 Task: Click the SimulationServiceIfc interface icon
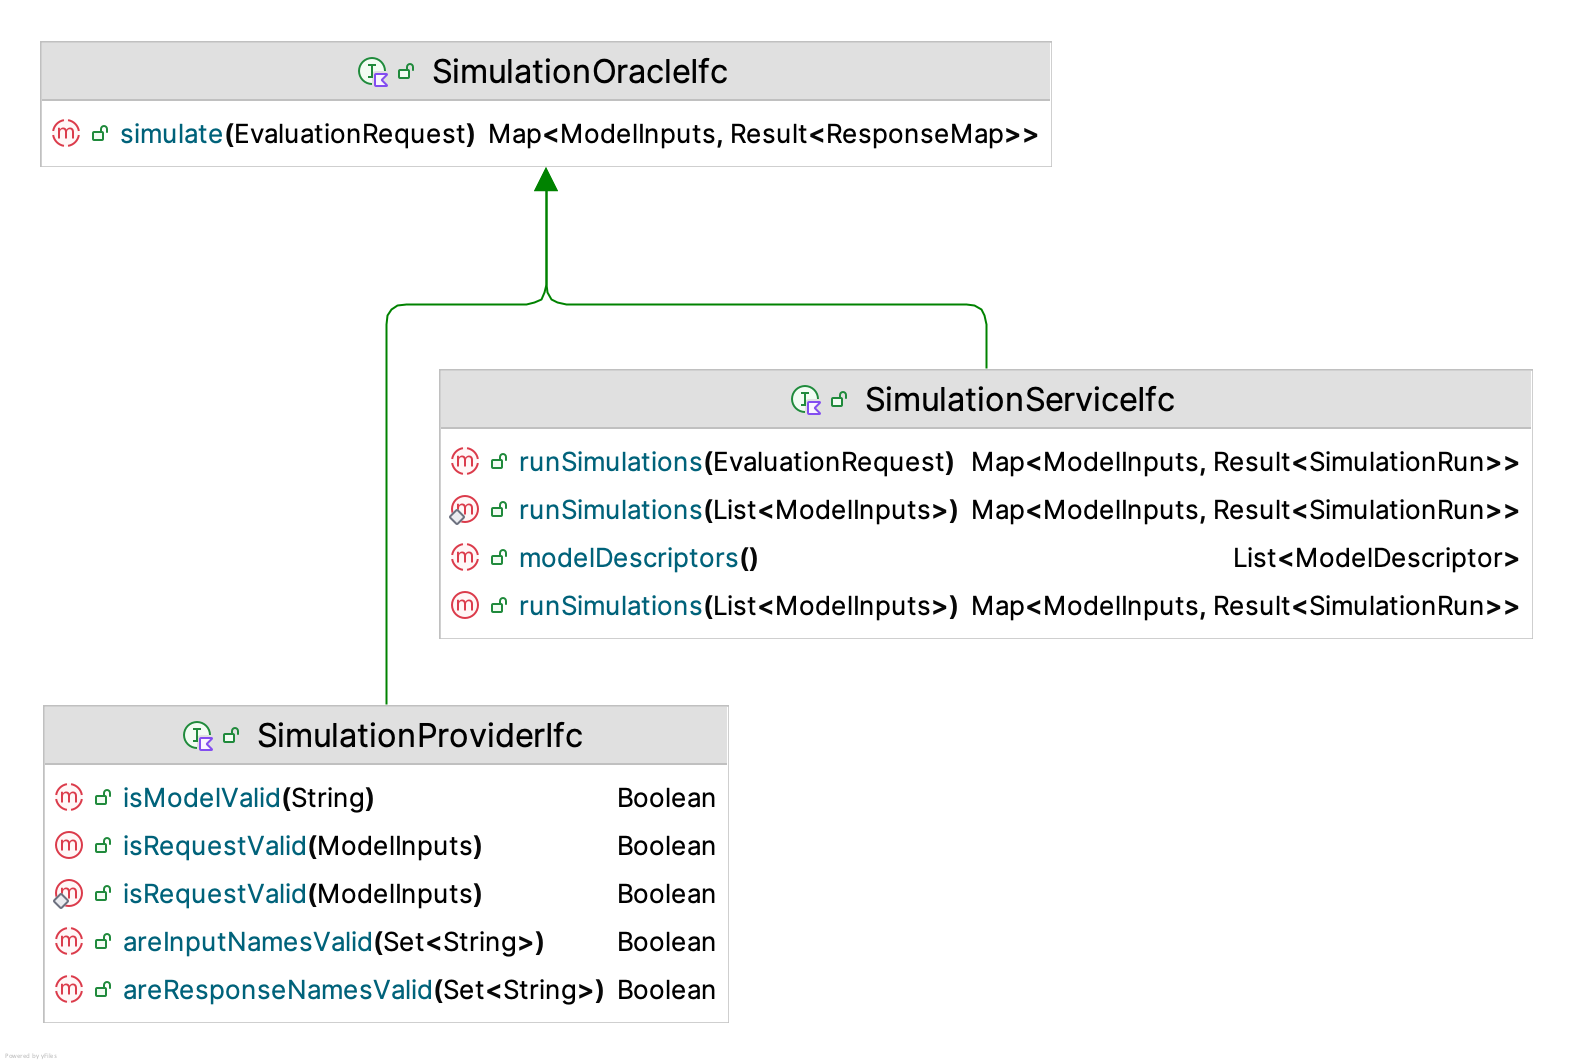(x=806, y=400)
